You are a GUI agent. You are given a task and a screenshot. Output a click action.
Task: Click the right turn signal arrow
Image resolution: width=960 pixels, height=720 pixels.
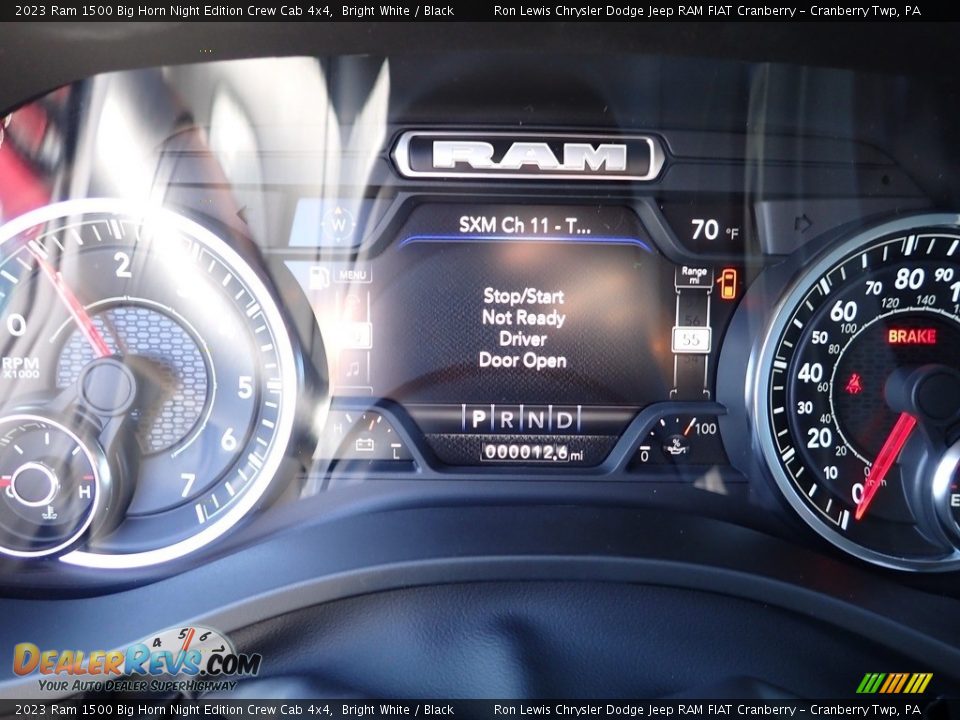(x=803, y=223)
